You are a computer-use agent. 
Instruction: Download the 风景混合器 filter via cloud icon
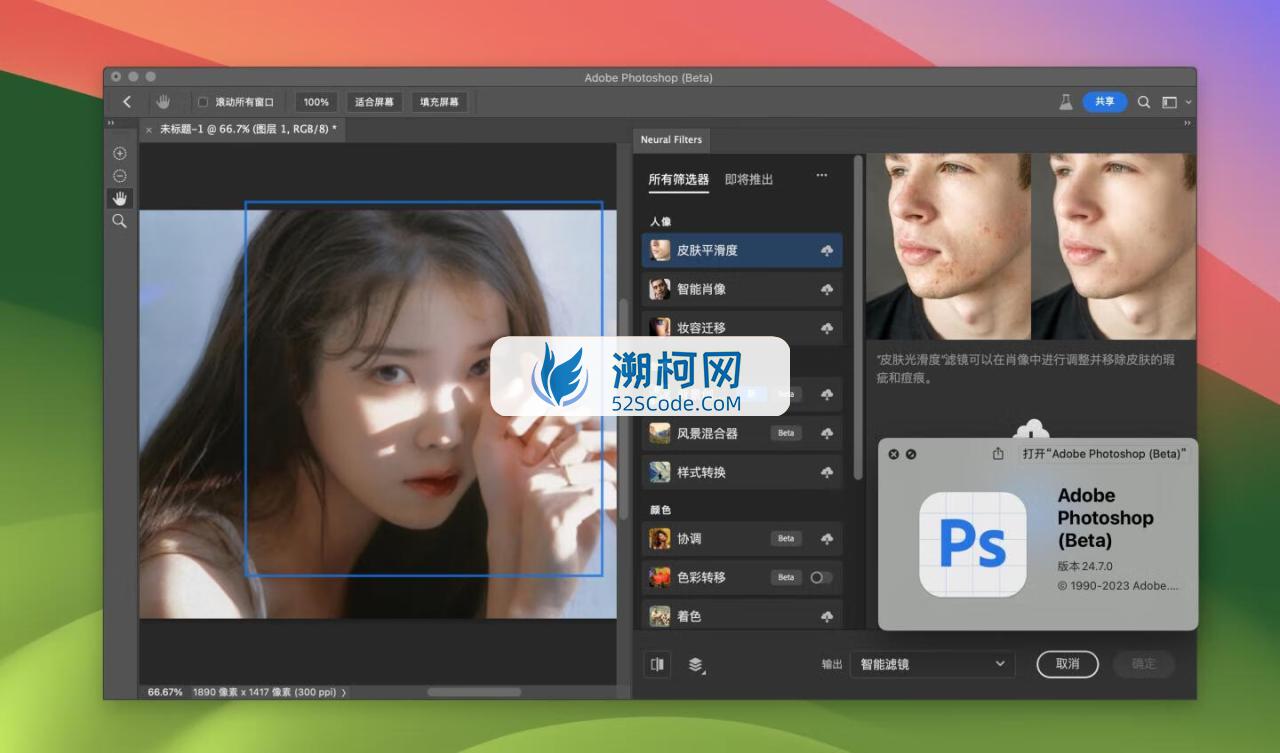click(827, 434)
